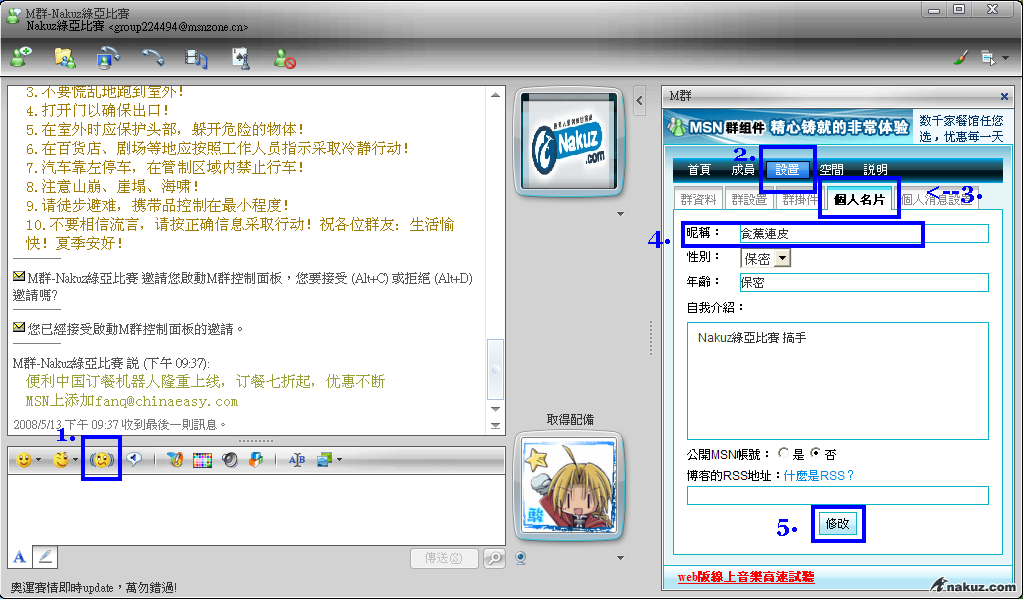This screenshot has height=599, width=1024.
Task: Click the 昵稱 input field
Action: [864, 233]
